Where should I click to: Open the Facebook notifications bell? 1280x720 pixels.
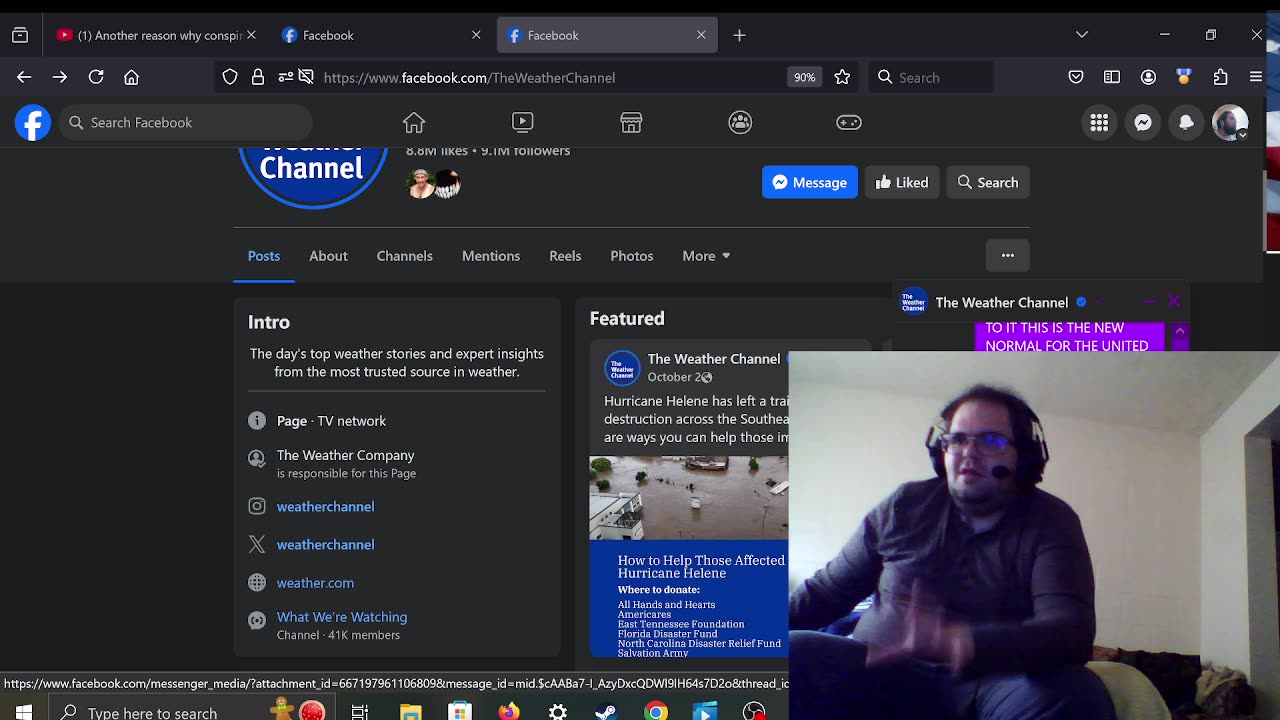[1186, 122]
